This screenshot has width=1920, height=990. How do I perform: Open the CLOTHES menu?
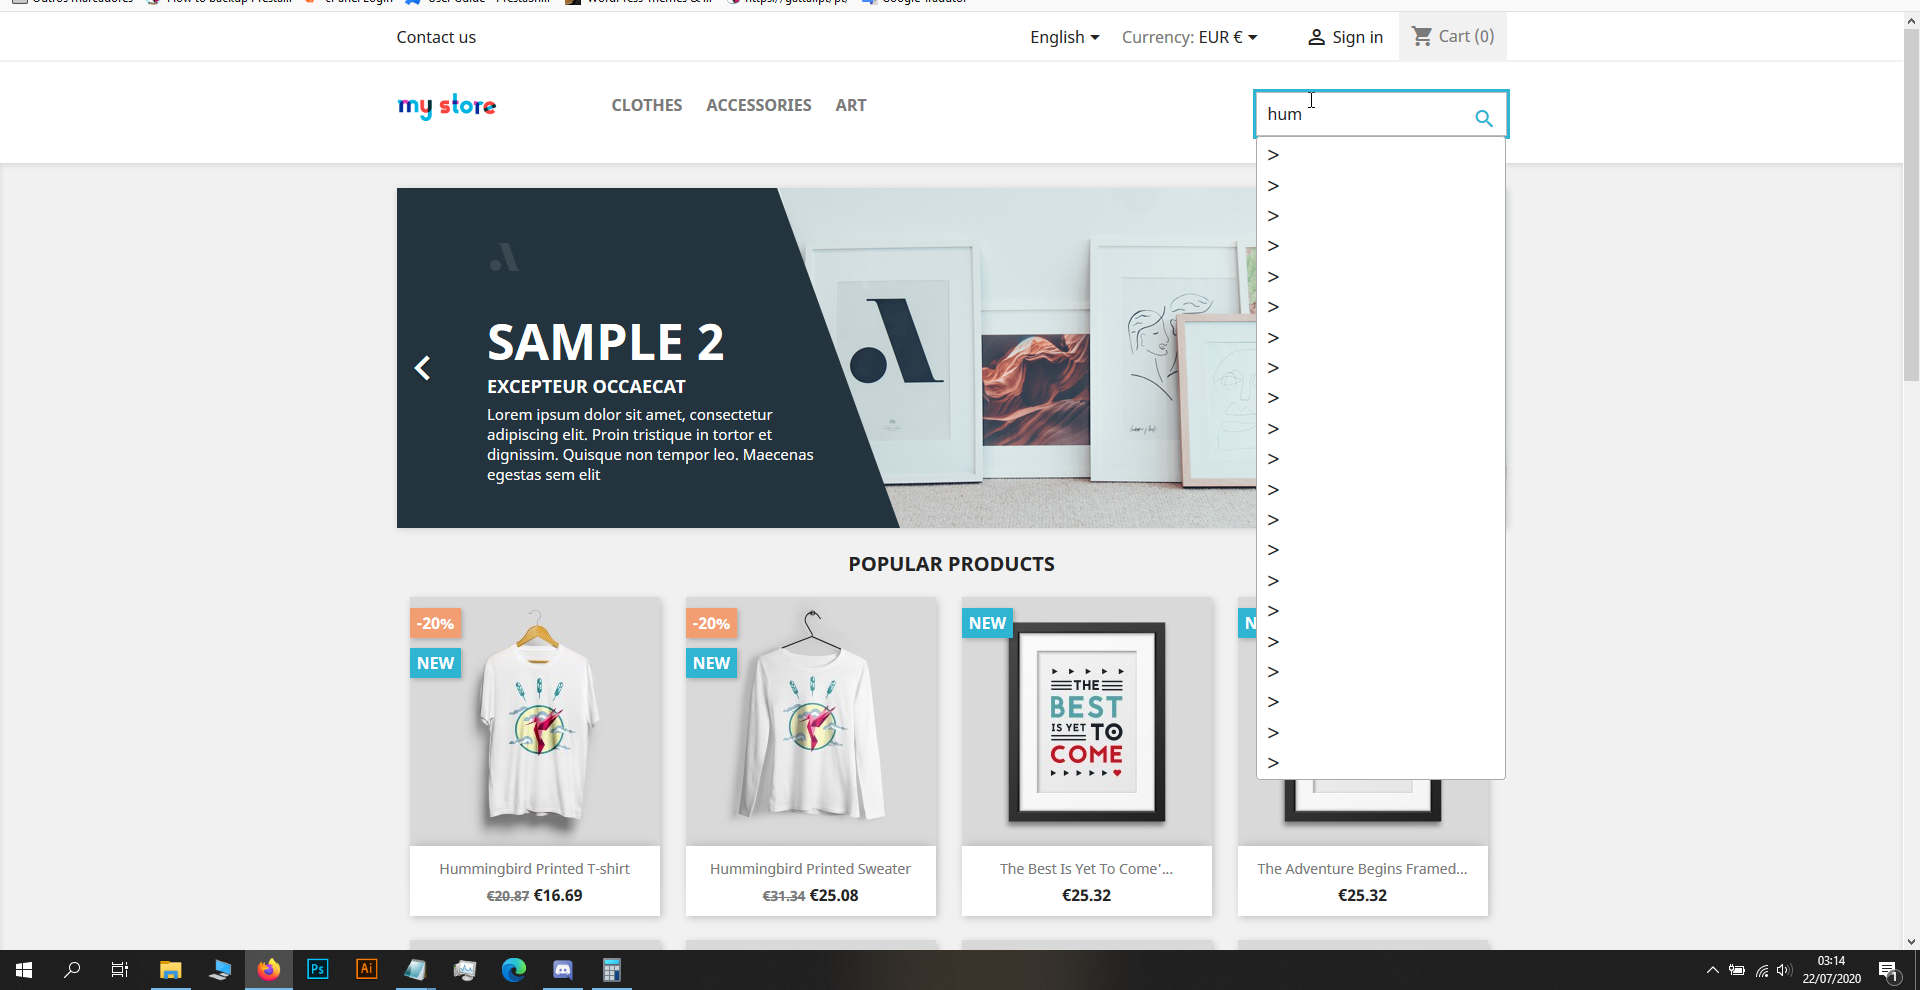647,105
